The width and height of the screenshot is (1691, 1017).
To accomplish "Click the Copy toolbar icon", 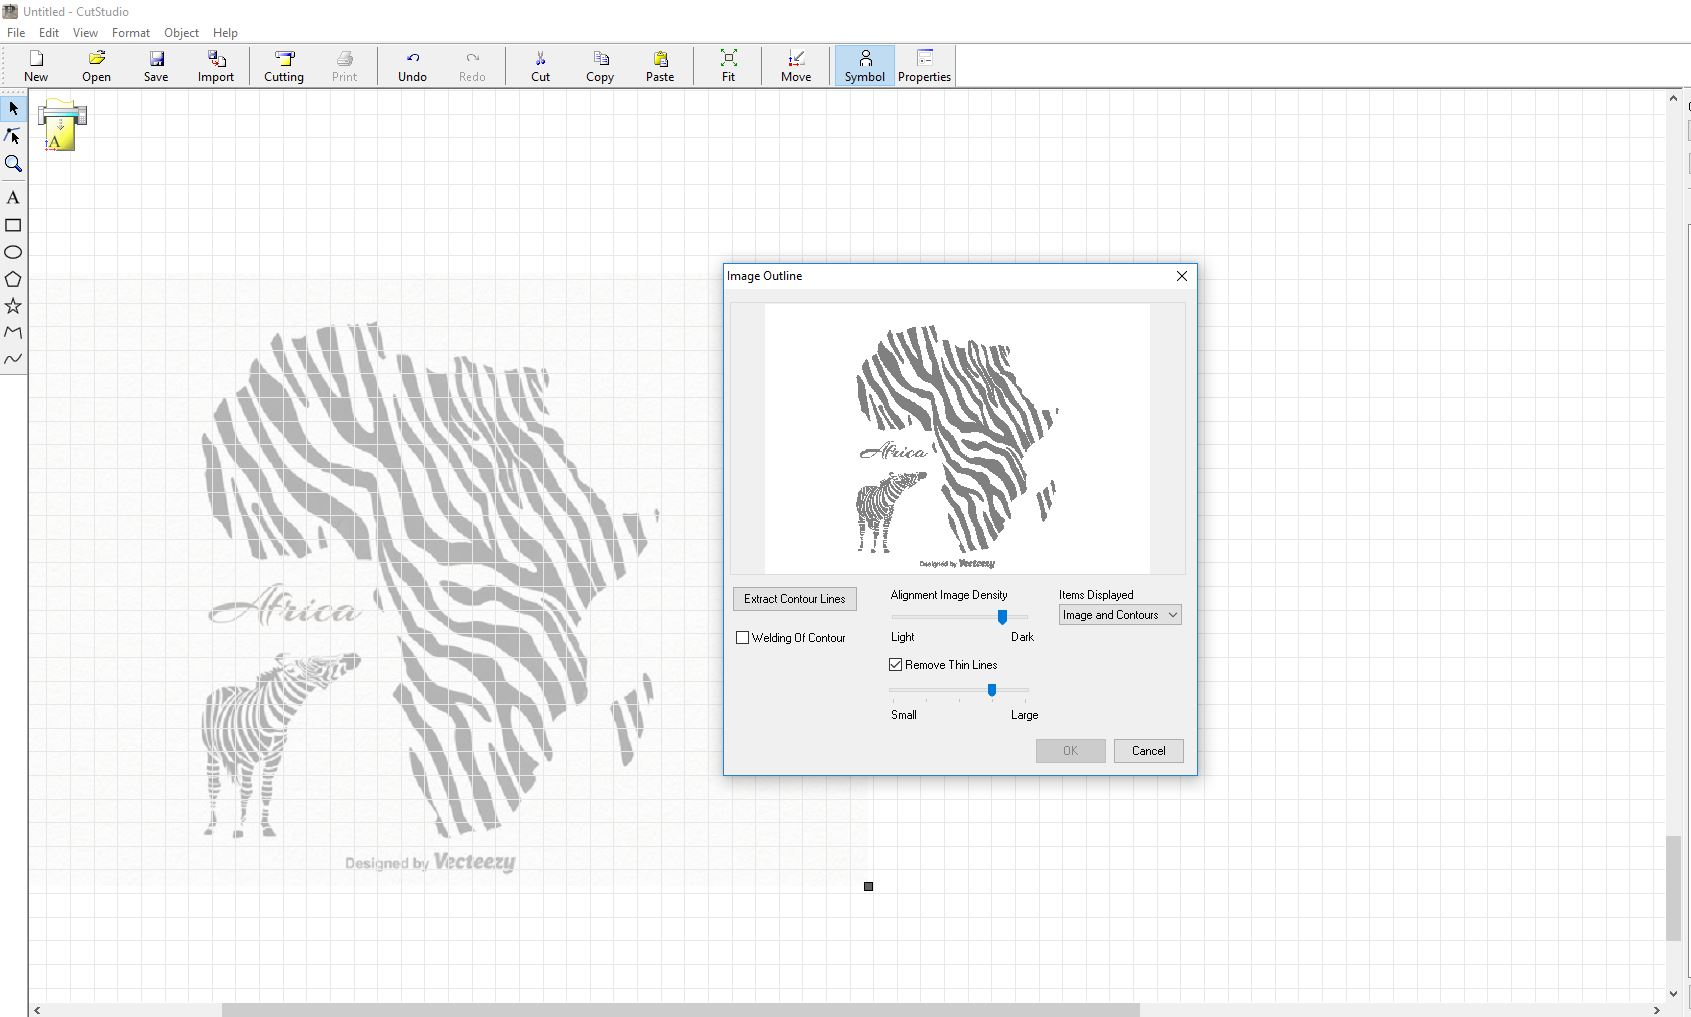I will (600, 66).
